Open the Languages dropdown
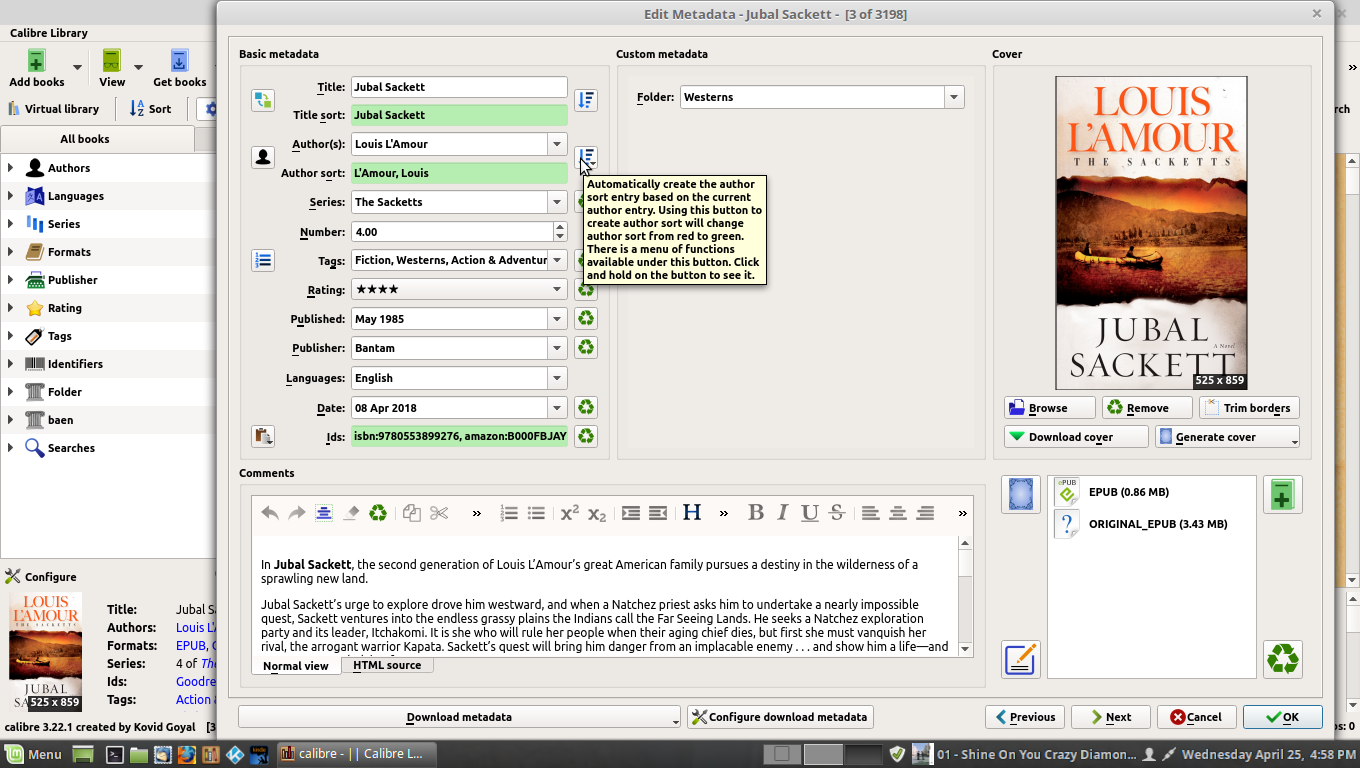1360x768 pixels. coord(557,378)
